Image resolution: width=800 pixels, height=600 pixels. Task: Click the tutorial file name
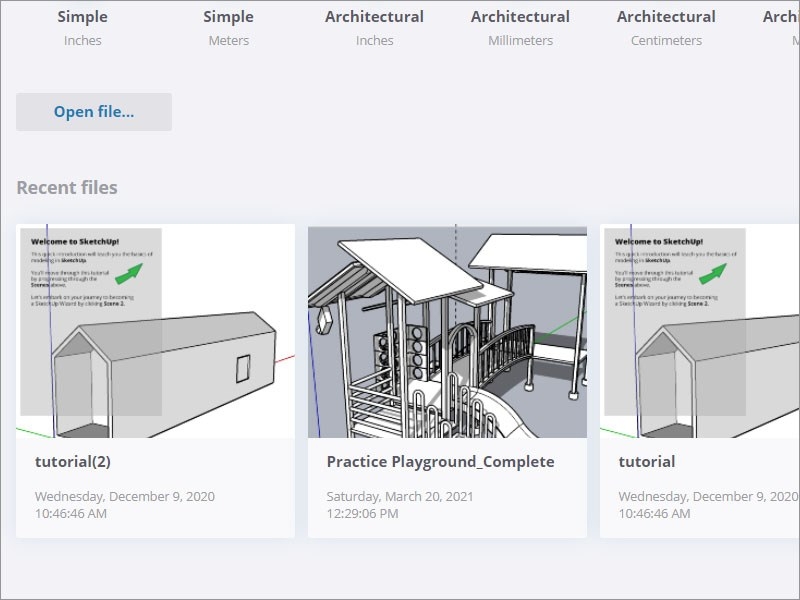pos(645,461)
